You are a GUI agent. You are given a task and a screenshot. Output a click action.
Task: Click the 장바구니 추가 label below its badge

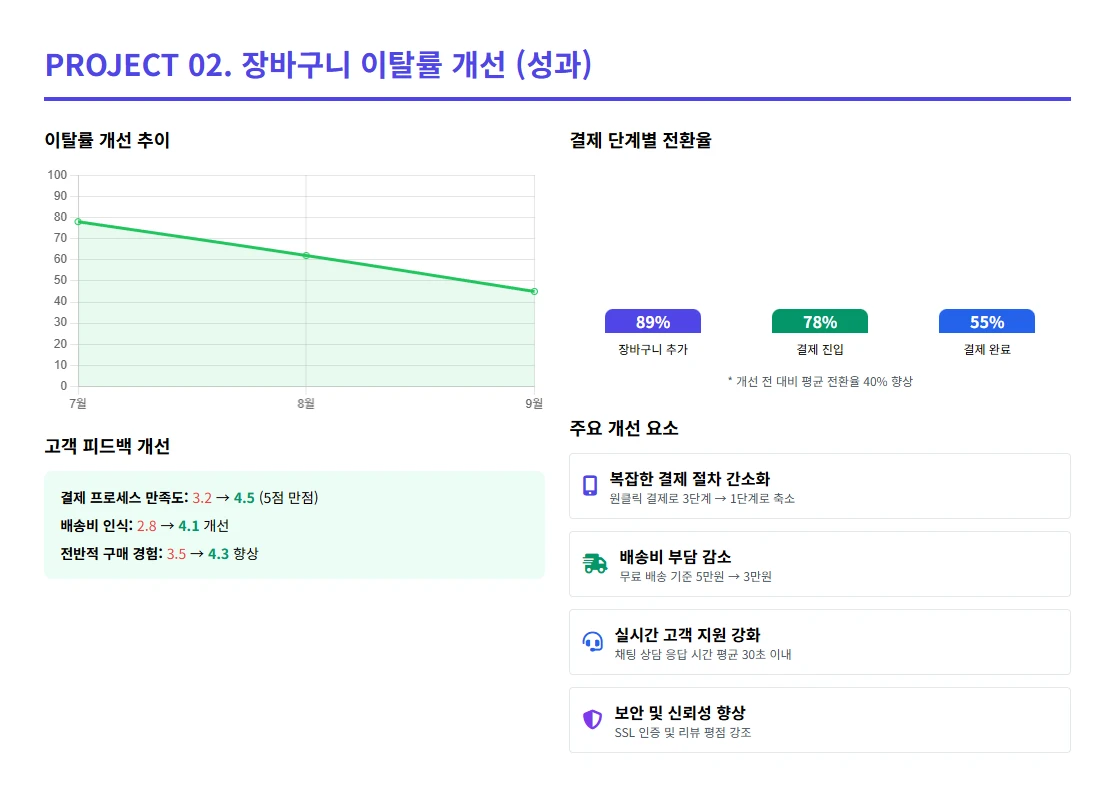653,350
